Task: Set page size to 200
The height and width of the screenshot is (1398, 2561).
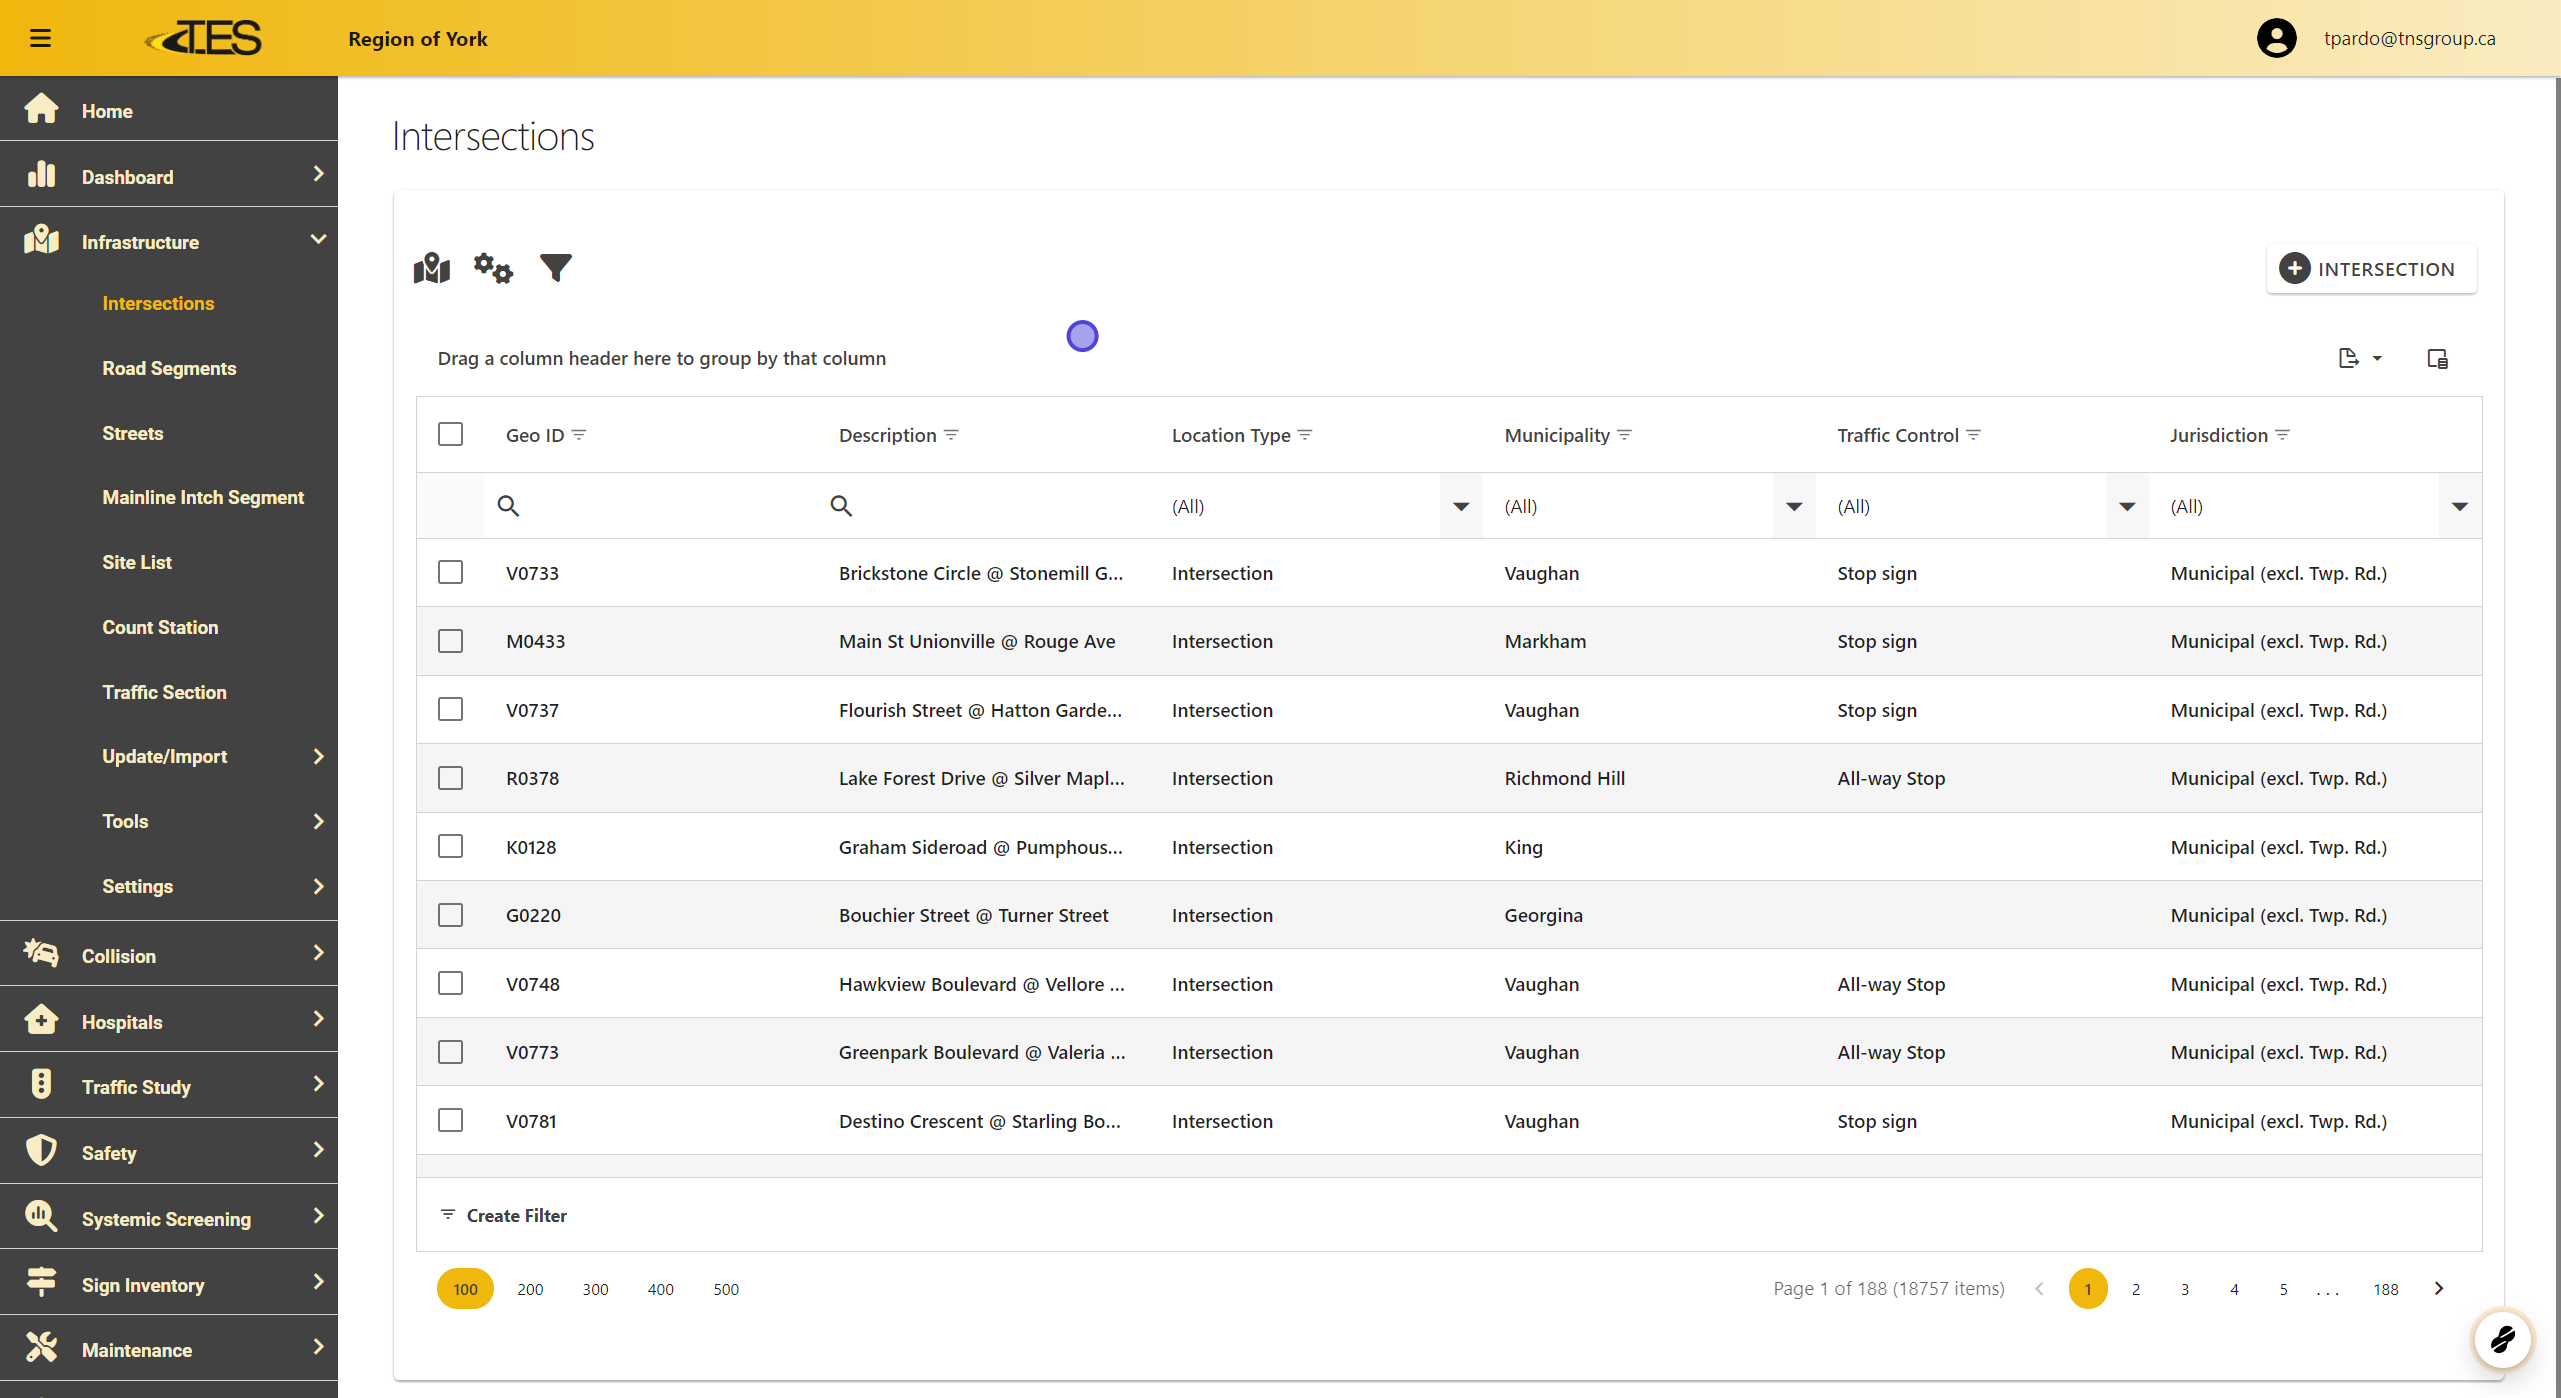Action: 530,1289
